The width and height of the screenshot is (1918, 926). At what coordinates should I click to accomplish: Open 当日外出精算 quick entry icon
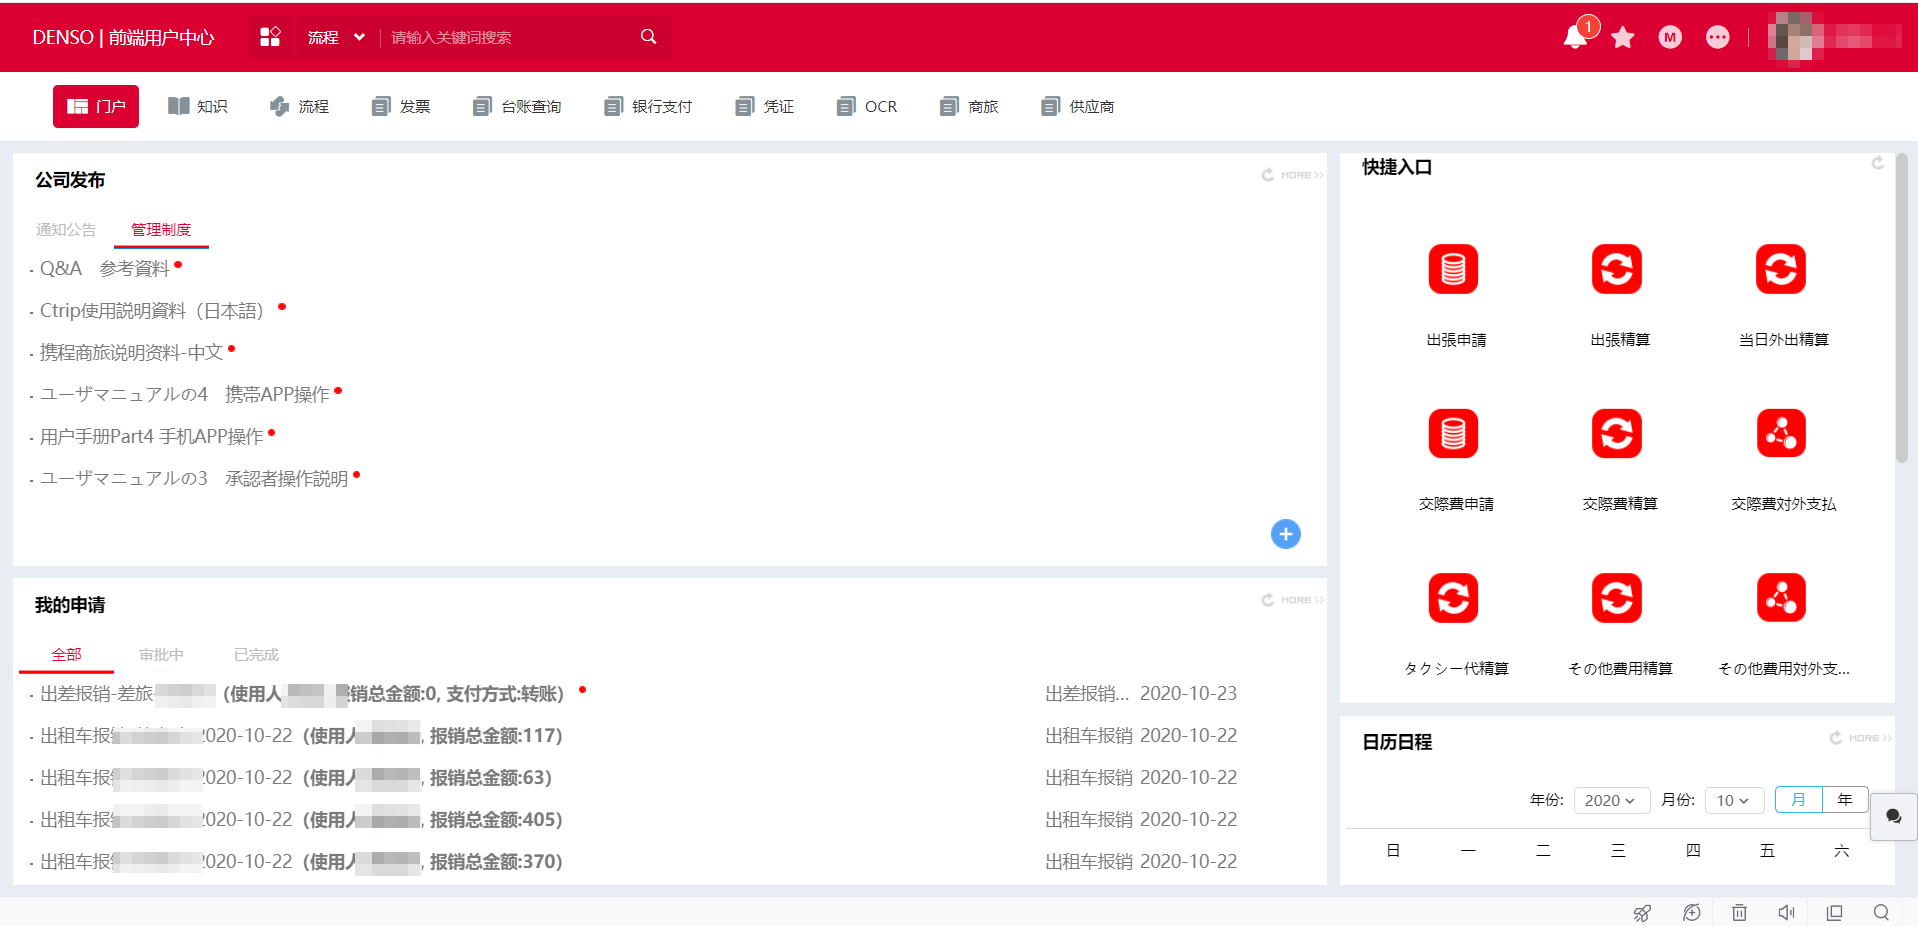(x=1781, y=269)
